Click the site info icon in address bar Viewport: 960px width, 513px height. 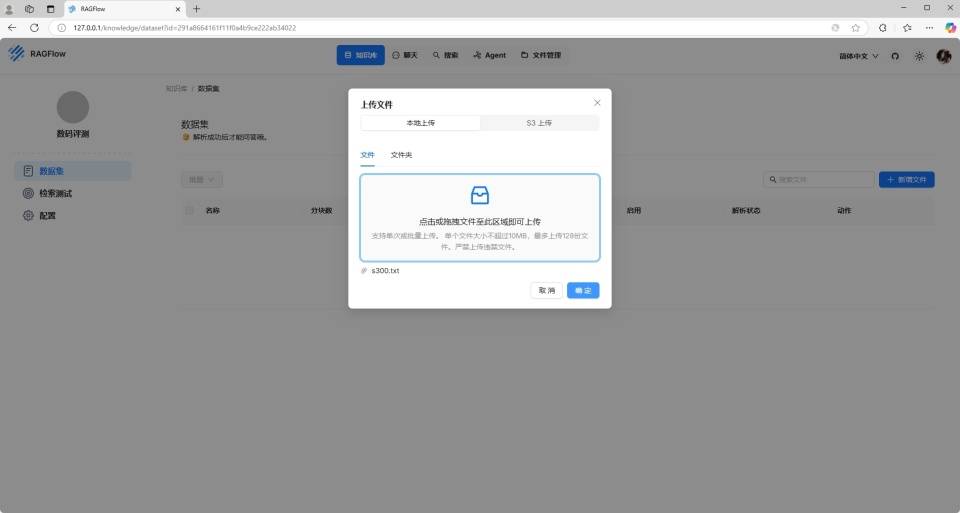[61, 28]
